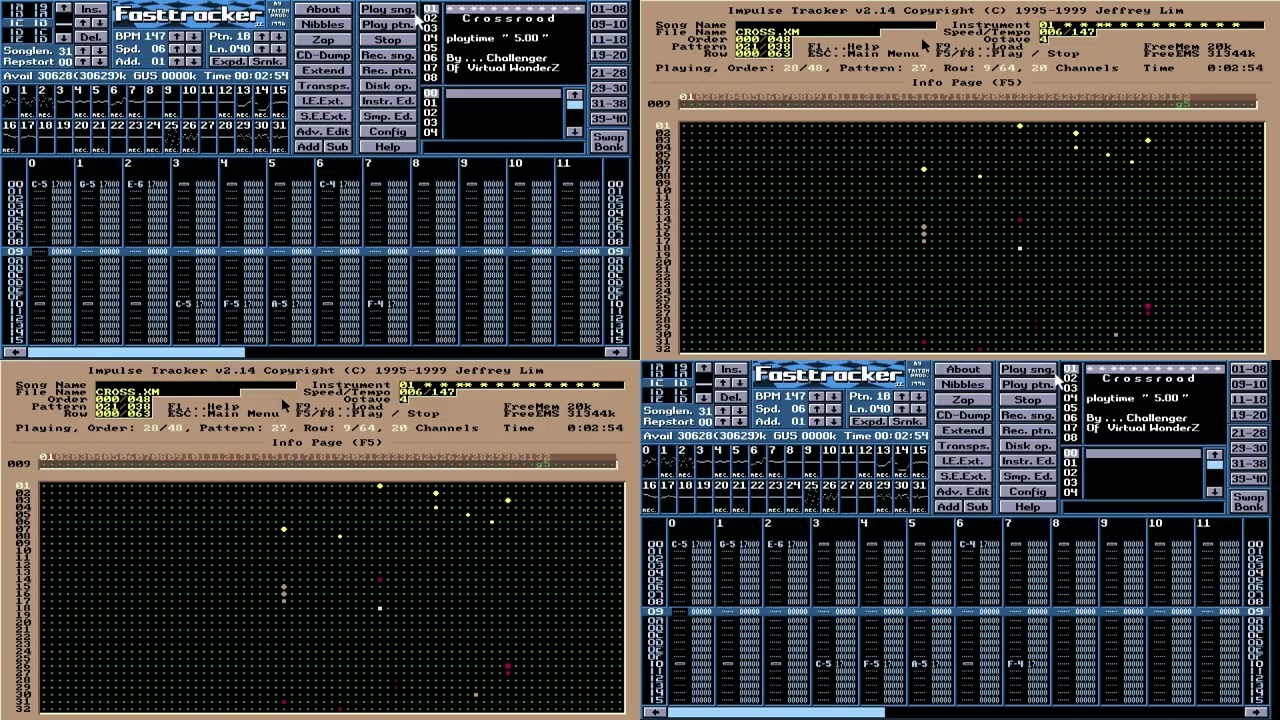The image size is (1280, 720).
Task: Click 'Info Page (F5)' in upper-right Impulse Tracker
Action: (966, 83)
